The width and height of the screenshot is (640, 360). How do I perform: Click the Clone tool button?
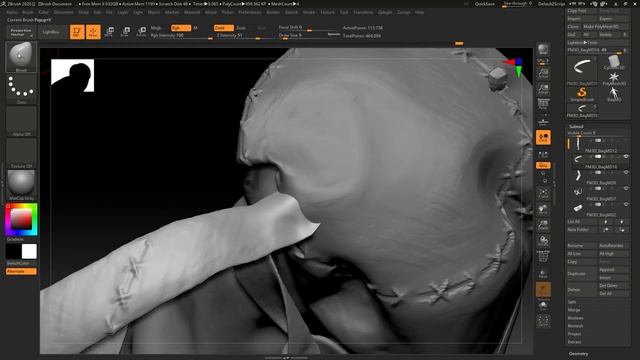click(x=573, y=27)
